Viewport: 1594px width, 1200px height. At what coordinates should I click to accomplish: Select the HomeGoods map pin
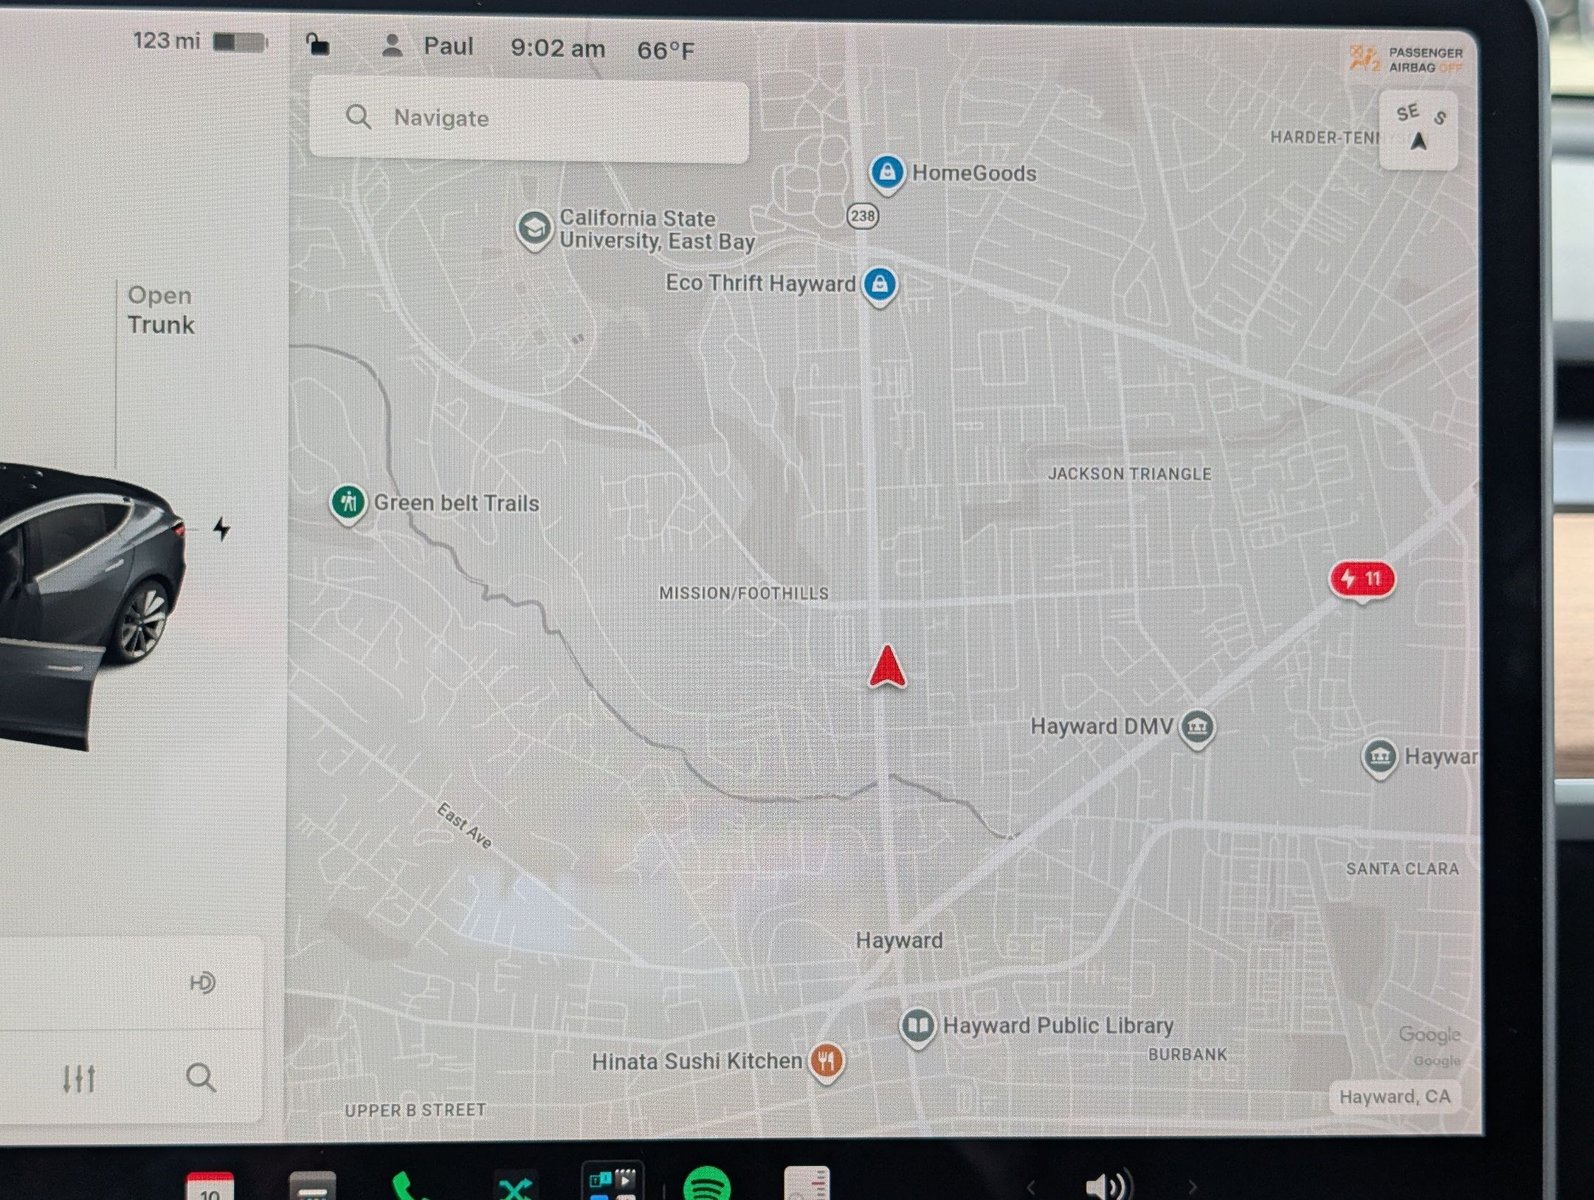click(x=887, y=174)
